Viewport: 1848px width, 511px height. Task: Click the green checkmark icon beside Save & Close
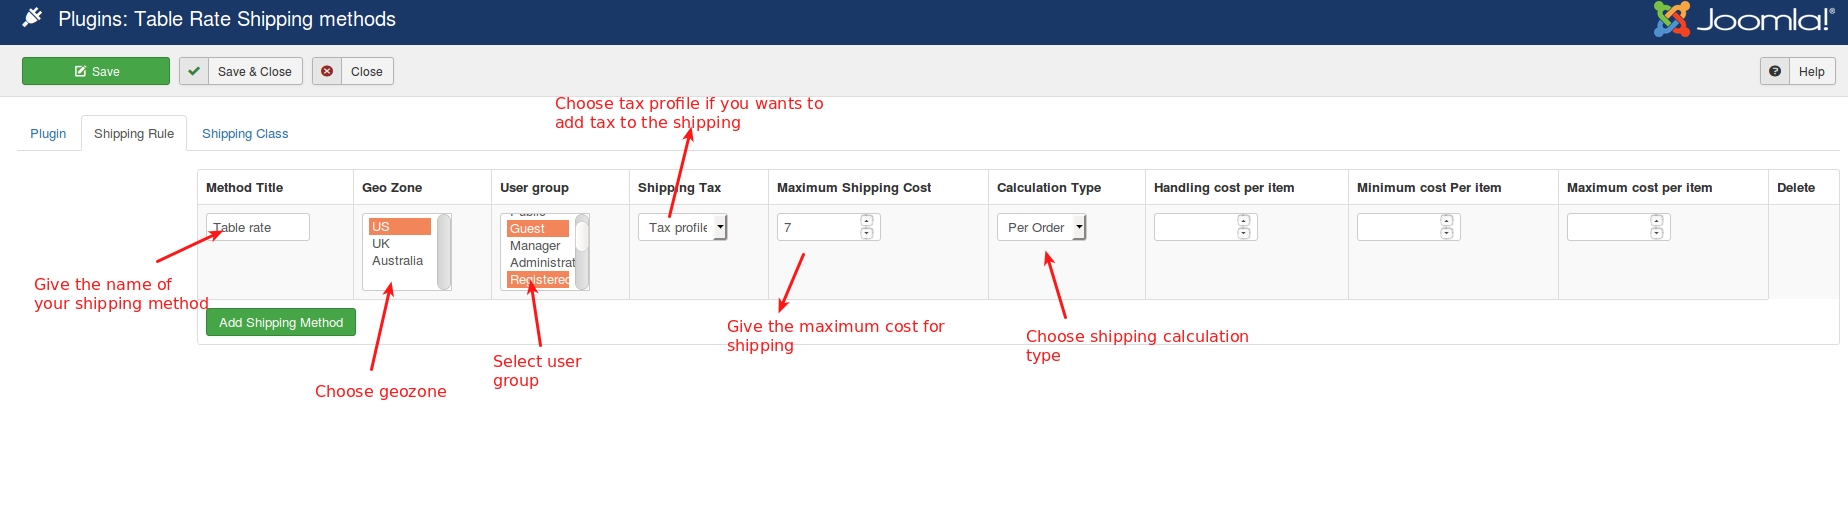pos(194,71)
